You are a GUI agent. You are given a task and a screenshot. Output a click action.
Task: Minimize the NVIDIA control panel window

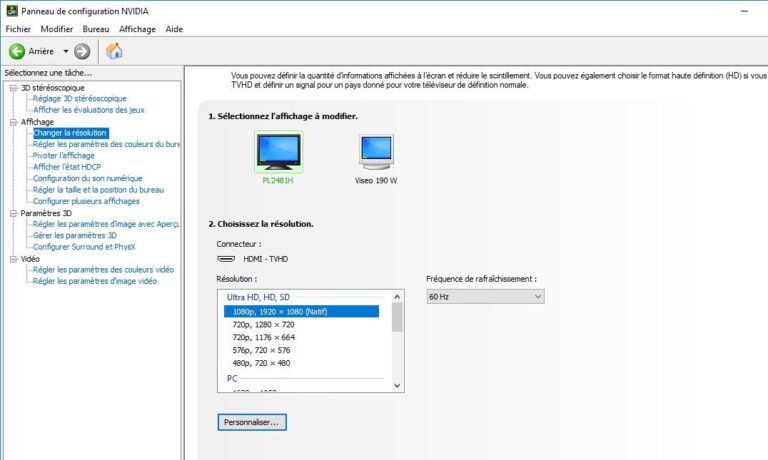point(744,11)
